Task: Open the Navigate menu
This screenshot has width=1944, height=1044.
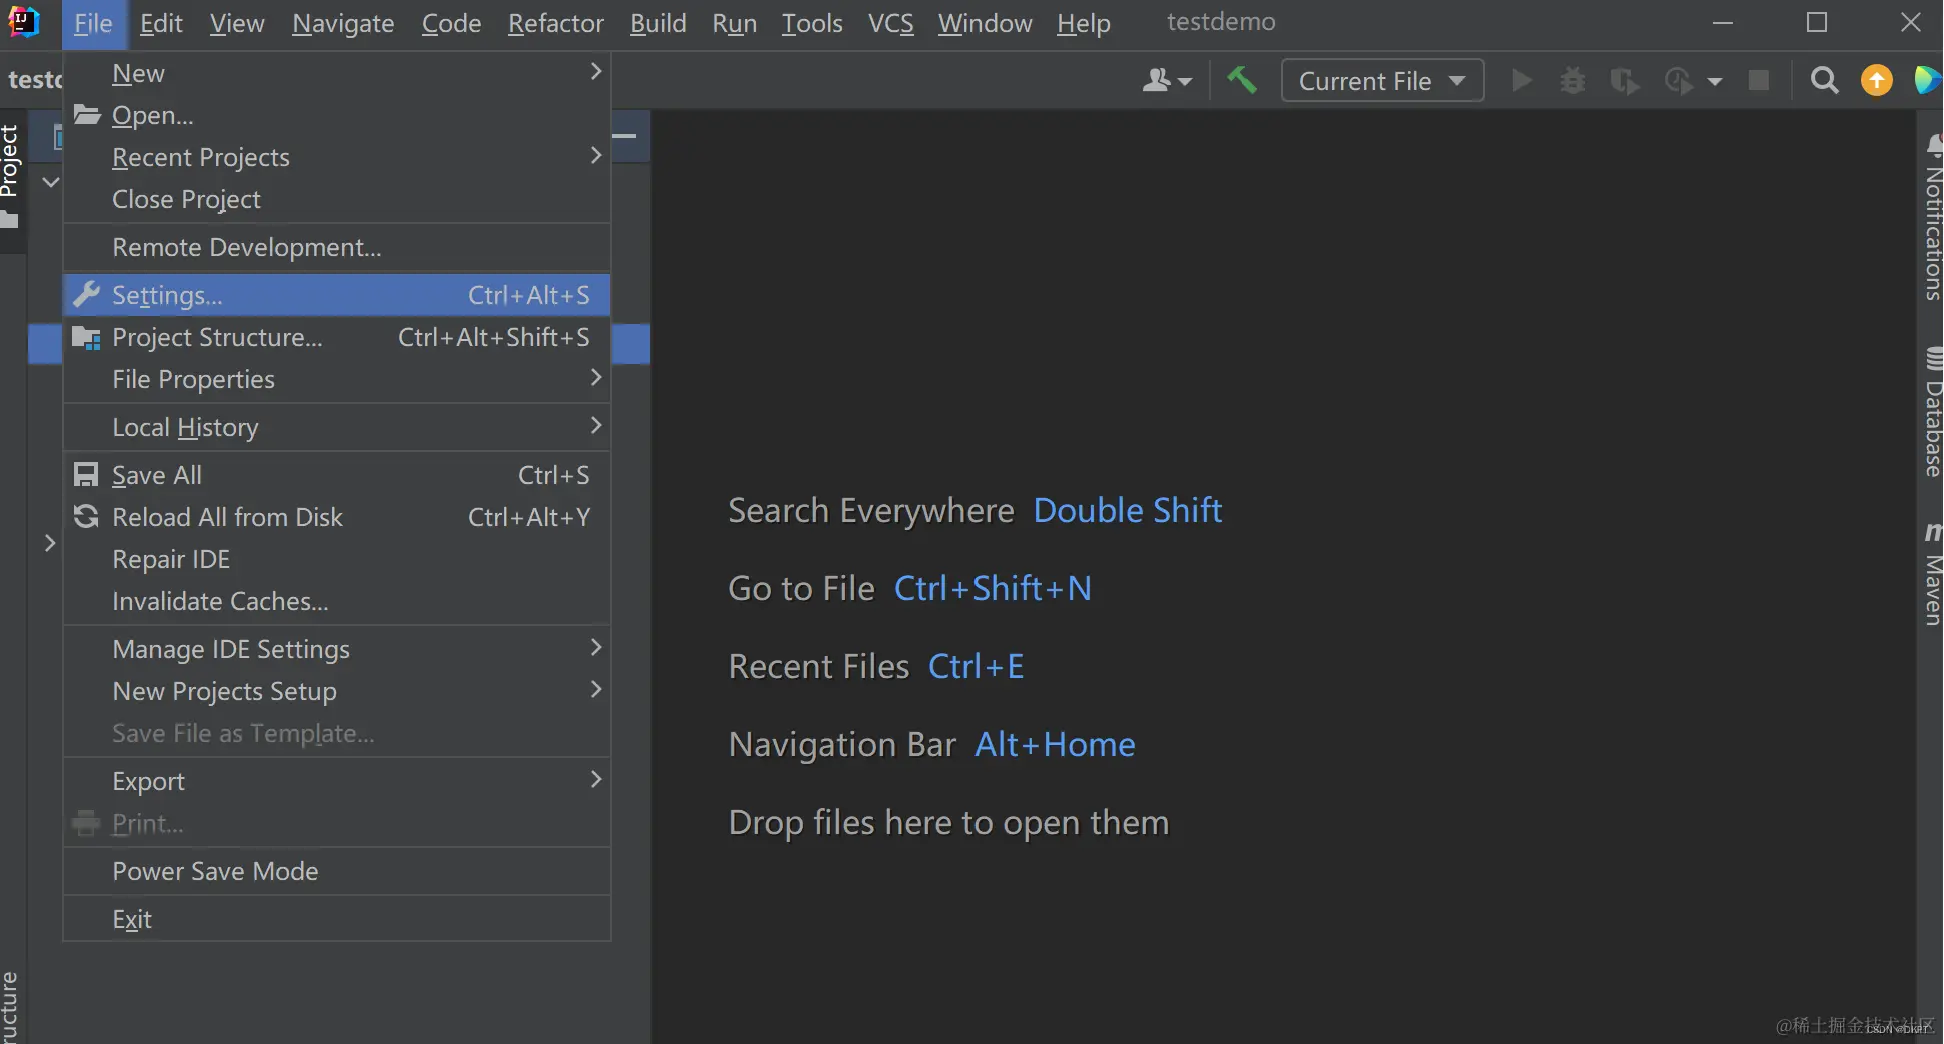Action: click(x=343, y=23)
